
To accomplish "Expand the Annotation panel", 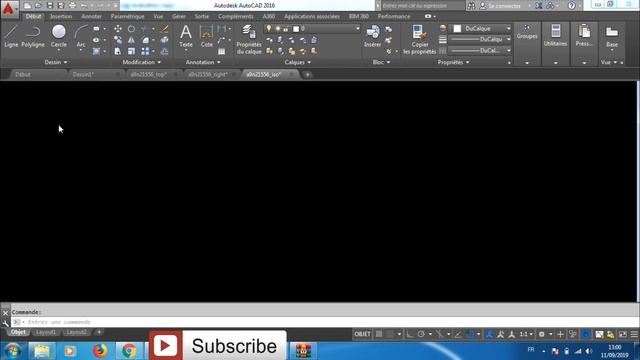I will [x=203, y=62].
